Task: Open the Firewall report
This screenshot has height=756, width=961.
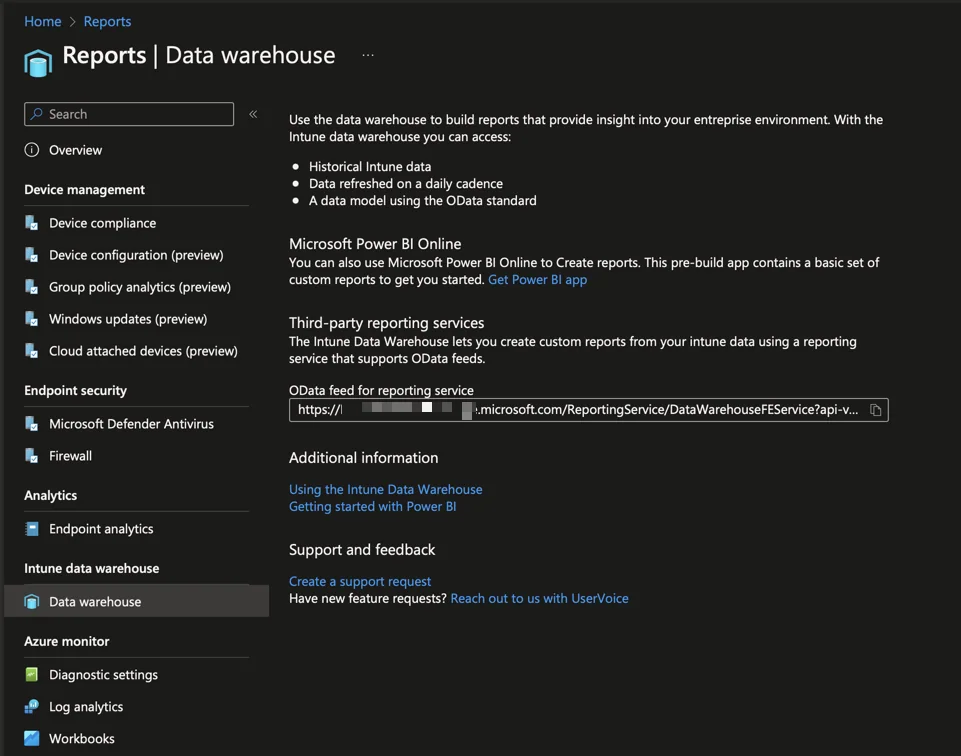Action: click(x=70, y=456)
